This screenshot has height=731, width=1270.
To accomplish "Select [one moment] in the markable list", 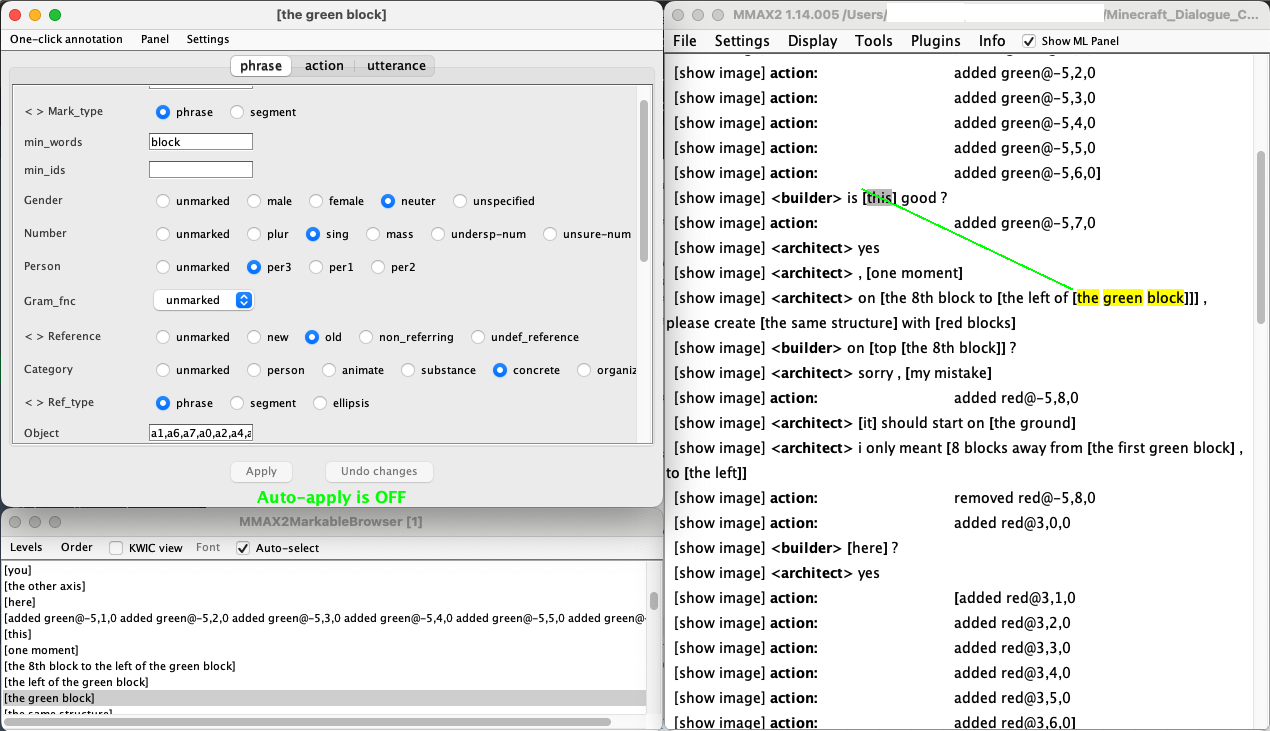I will (x=41, y=650).
